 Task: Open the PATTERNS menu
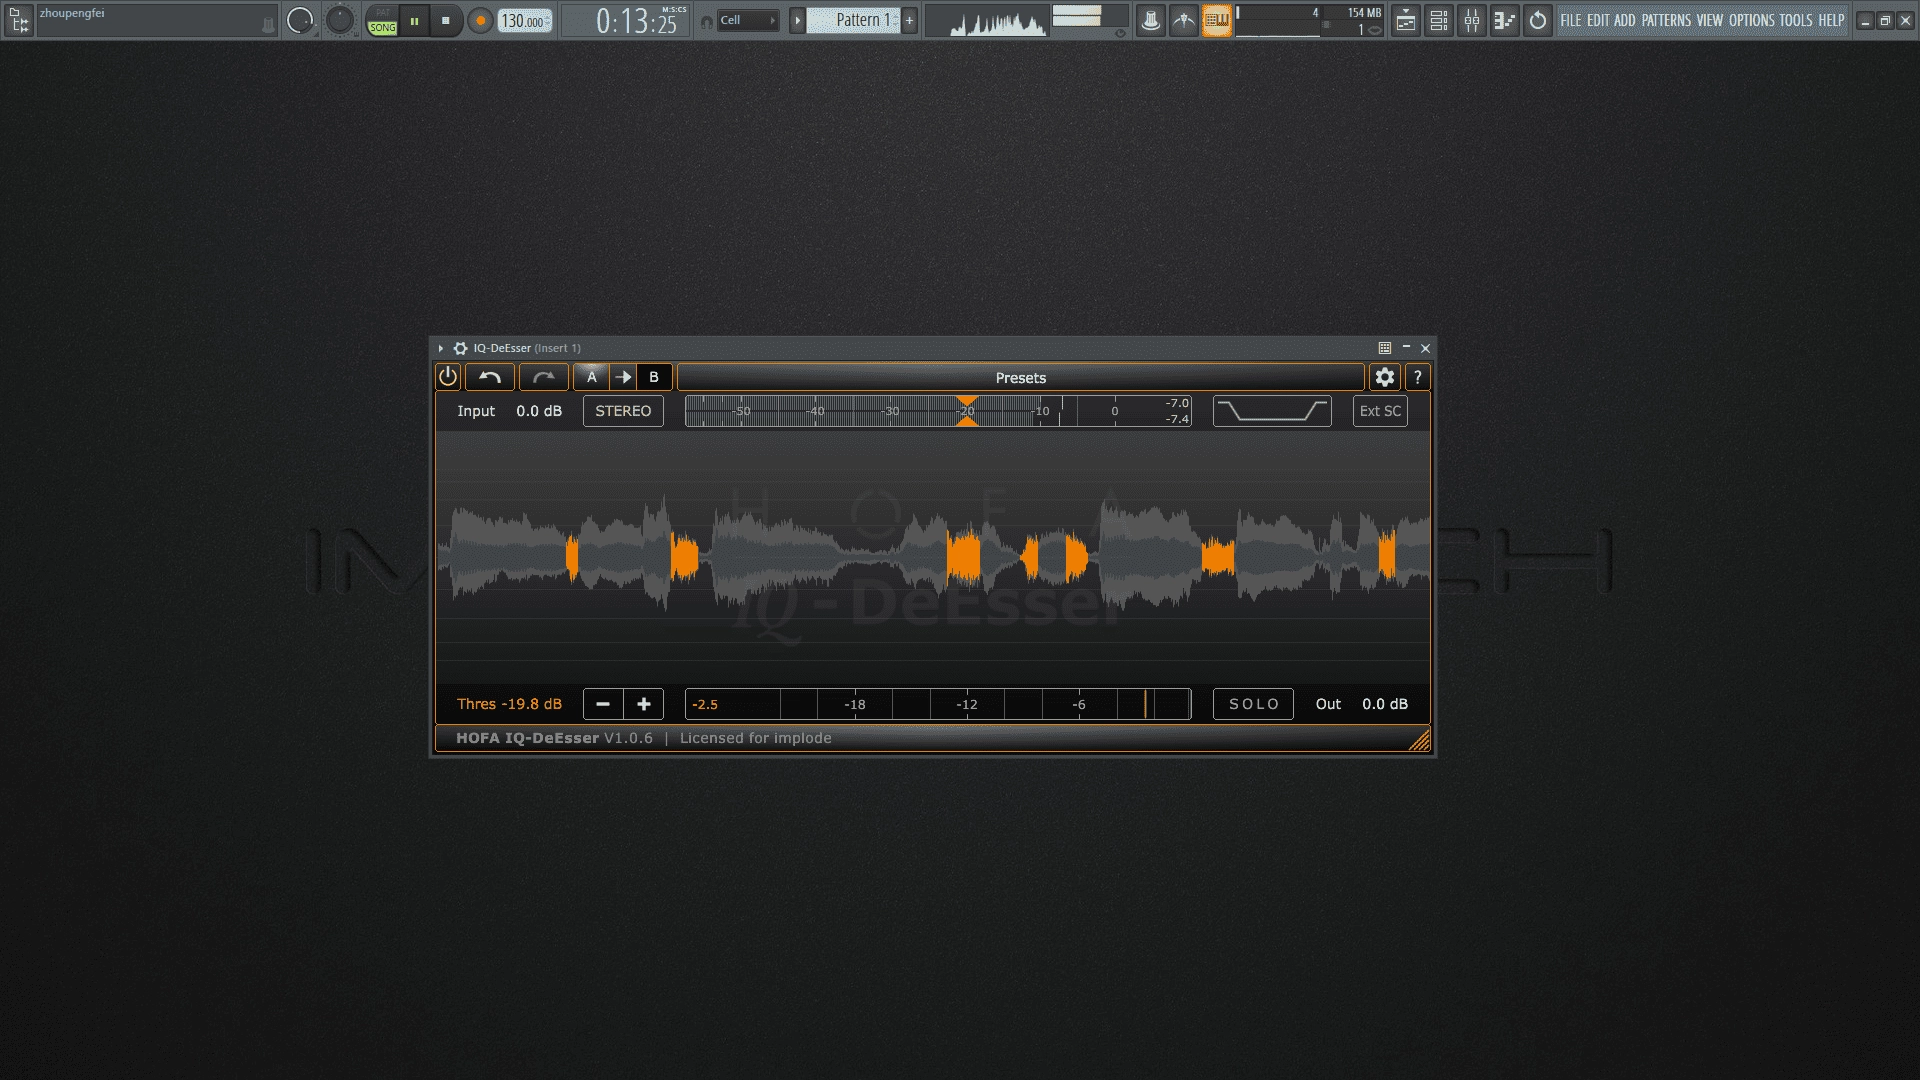(x=1666, y=20)
